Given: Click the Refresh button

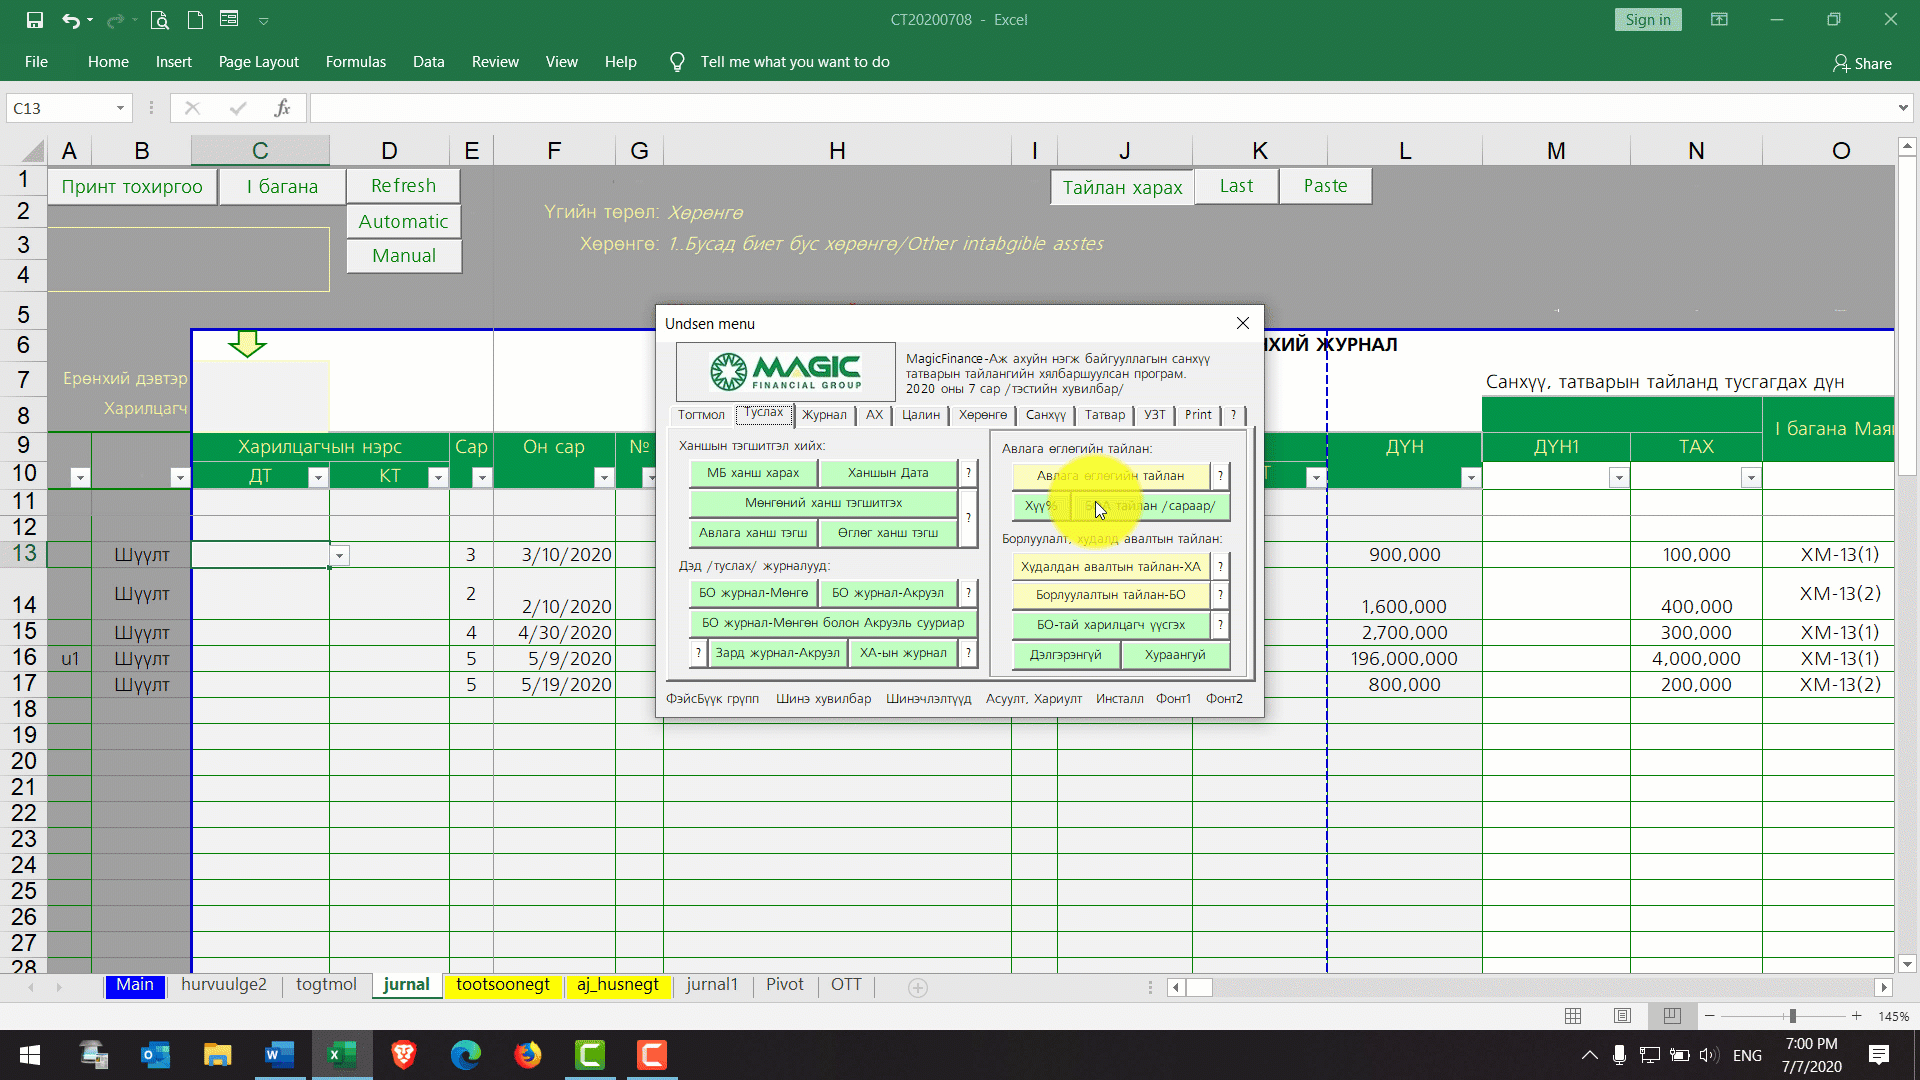Looking at the screenshot, I should [403, 186].
